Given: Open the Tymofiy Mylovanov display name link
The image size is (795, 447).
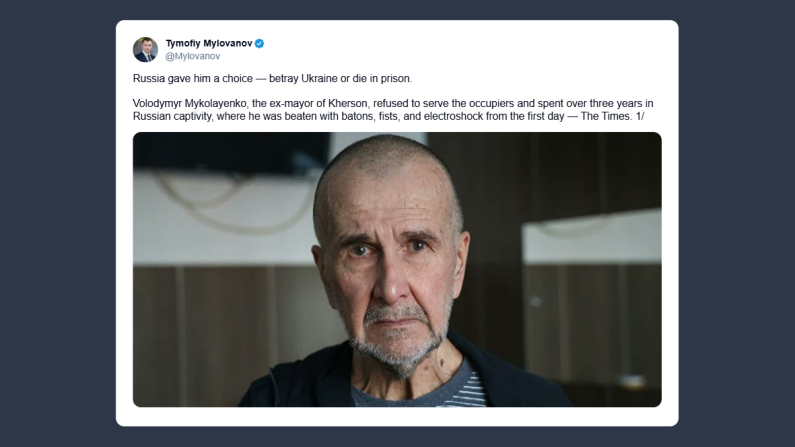Looking at the screenshot, I should 208,44.
